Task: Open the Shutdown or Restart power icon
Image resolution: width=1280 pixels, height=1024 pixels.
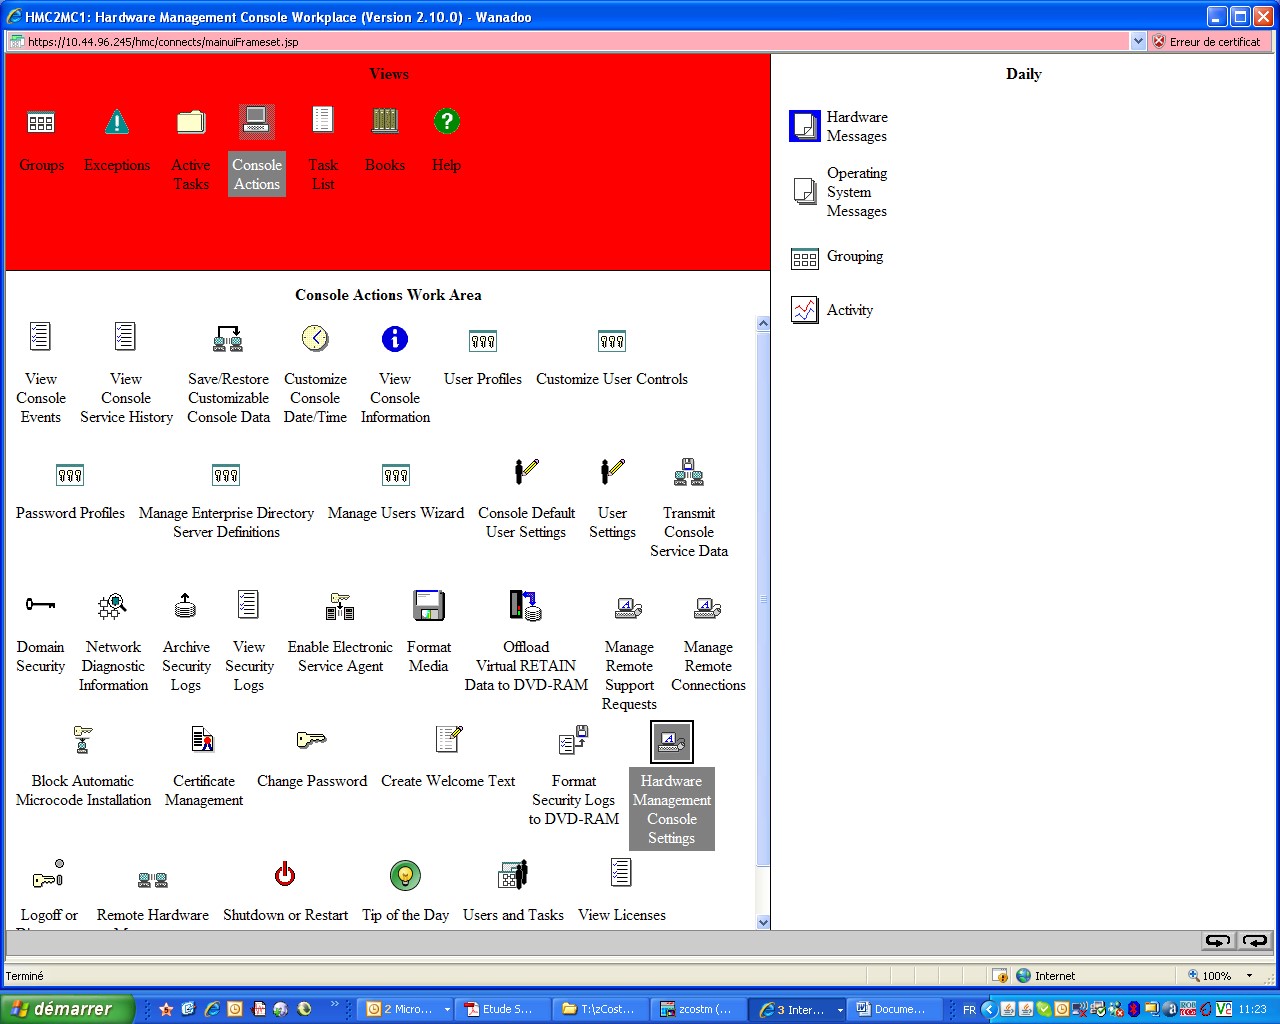Action: pos(285,874)
